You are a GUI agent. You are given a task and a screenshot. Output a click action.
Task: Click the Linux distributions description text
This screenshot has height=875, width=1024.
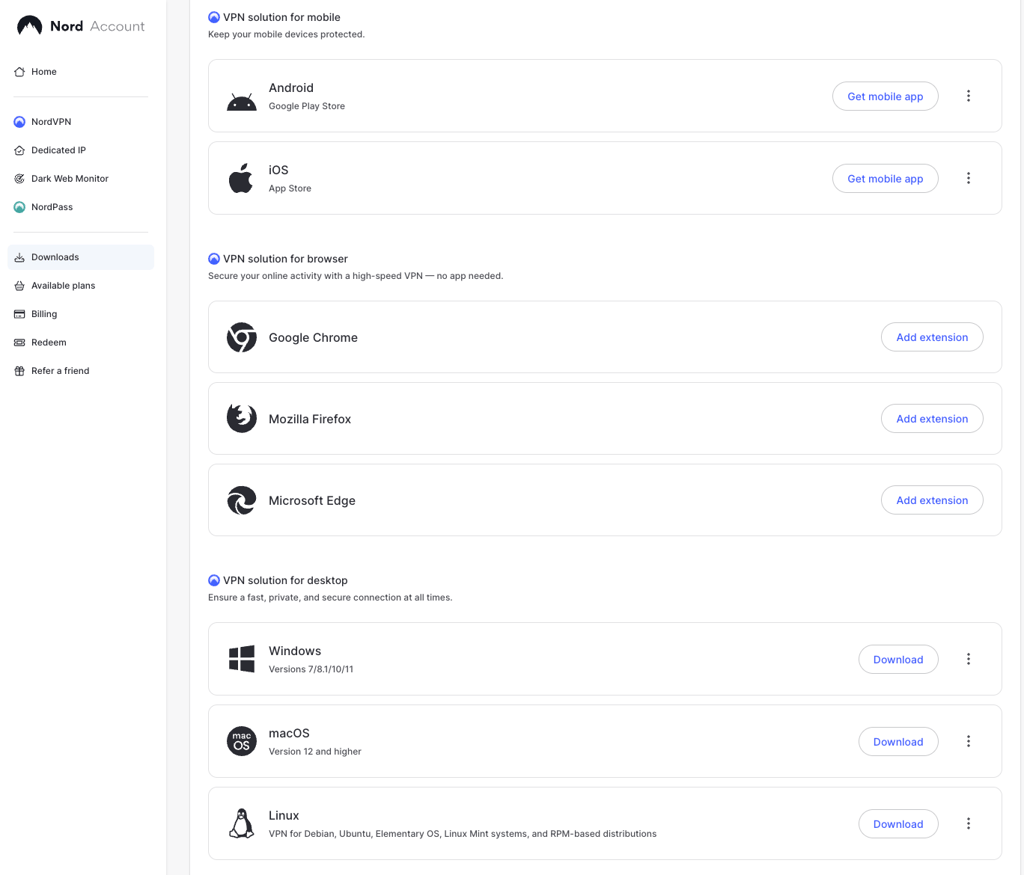point(462,834)
